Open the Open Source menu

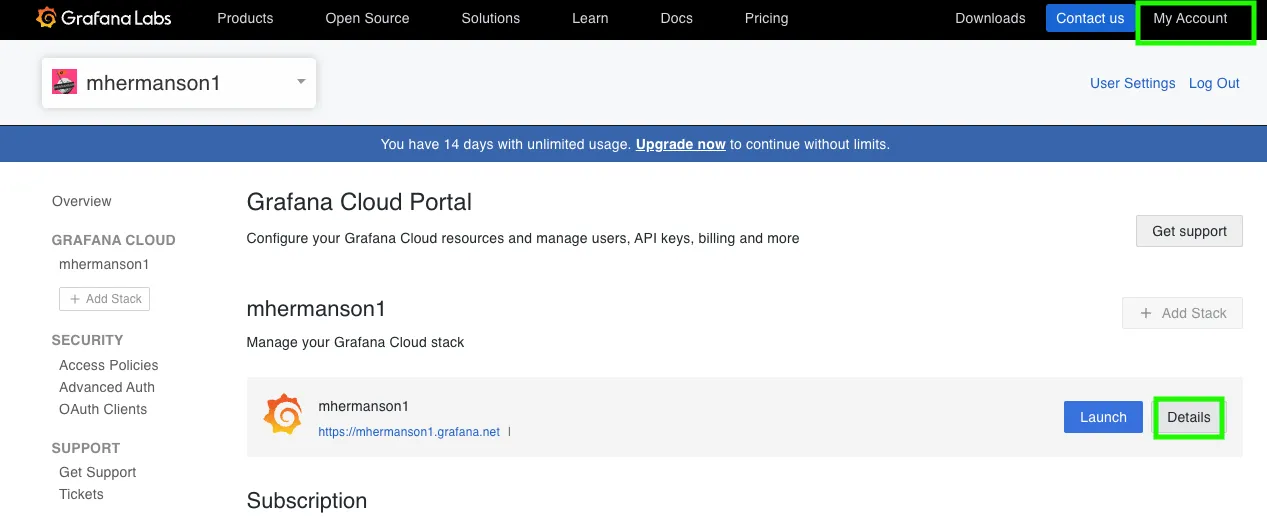pos(367,18)
